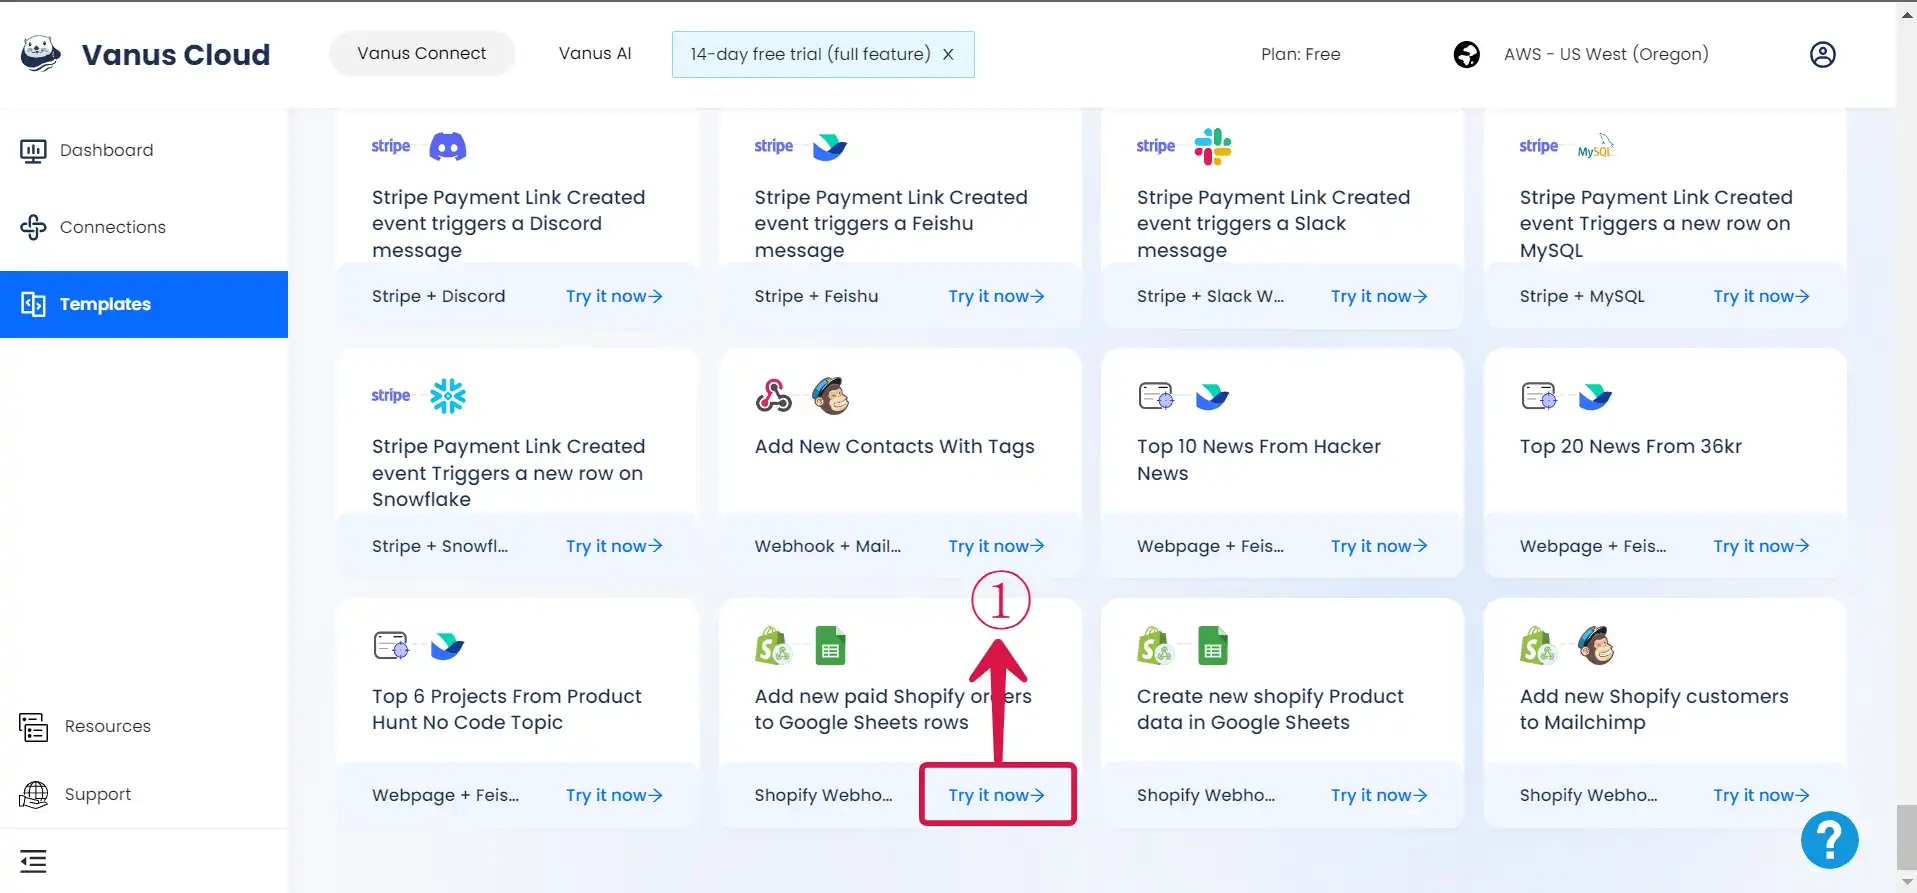Click the Support globe icon

pos(33,794)
